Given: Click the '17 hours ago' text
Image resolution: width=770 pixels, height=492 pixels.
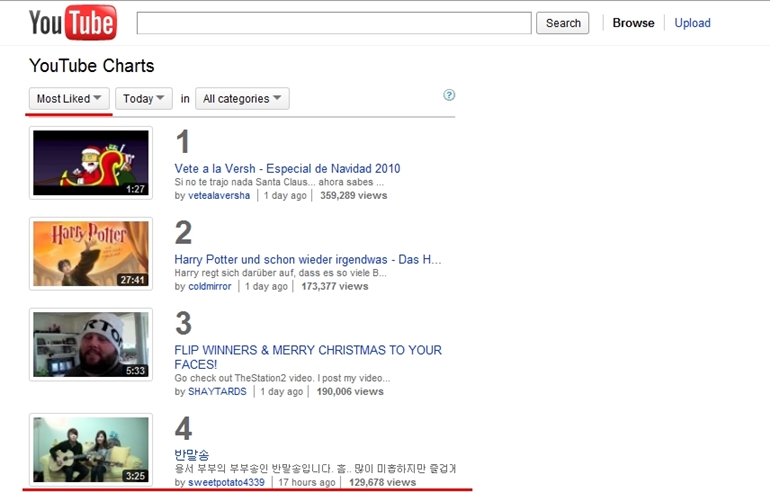Looking at the screenshot, I should click(x=307, y=482).
